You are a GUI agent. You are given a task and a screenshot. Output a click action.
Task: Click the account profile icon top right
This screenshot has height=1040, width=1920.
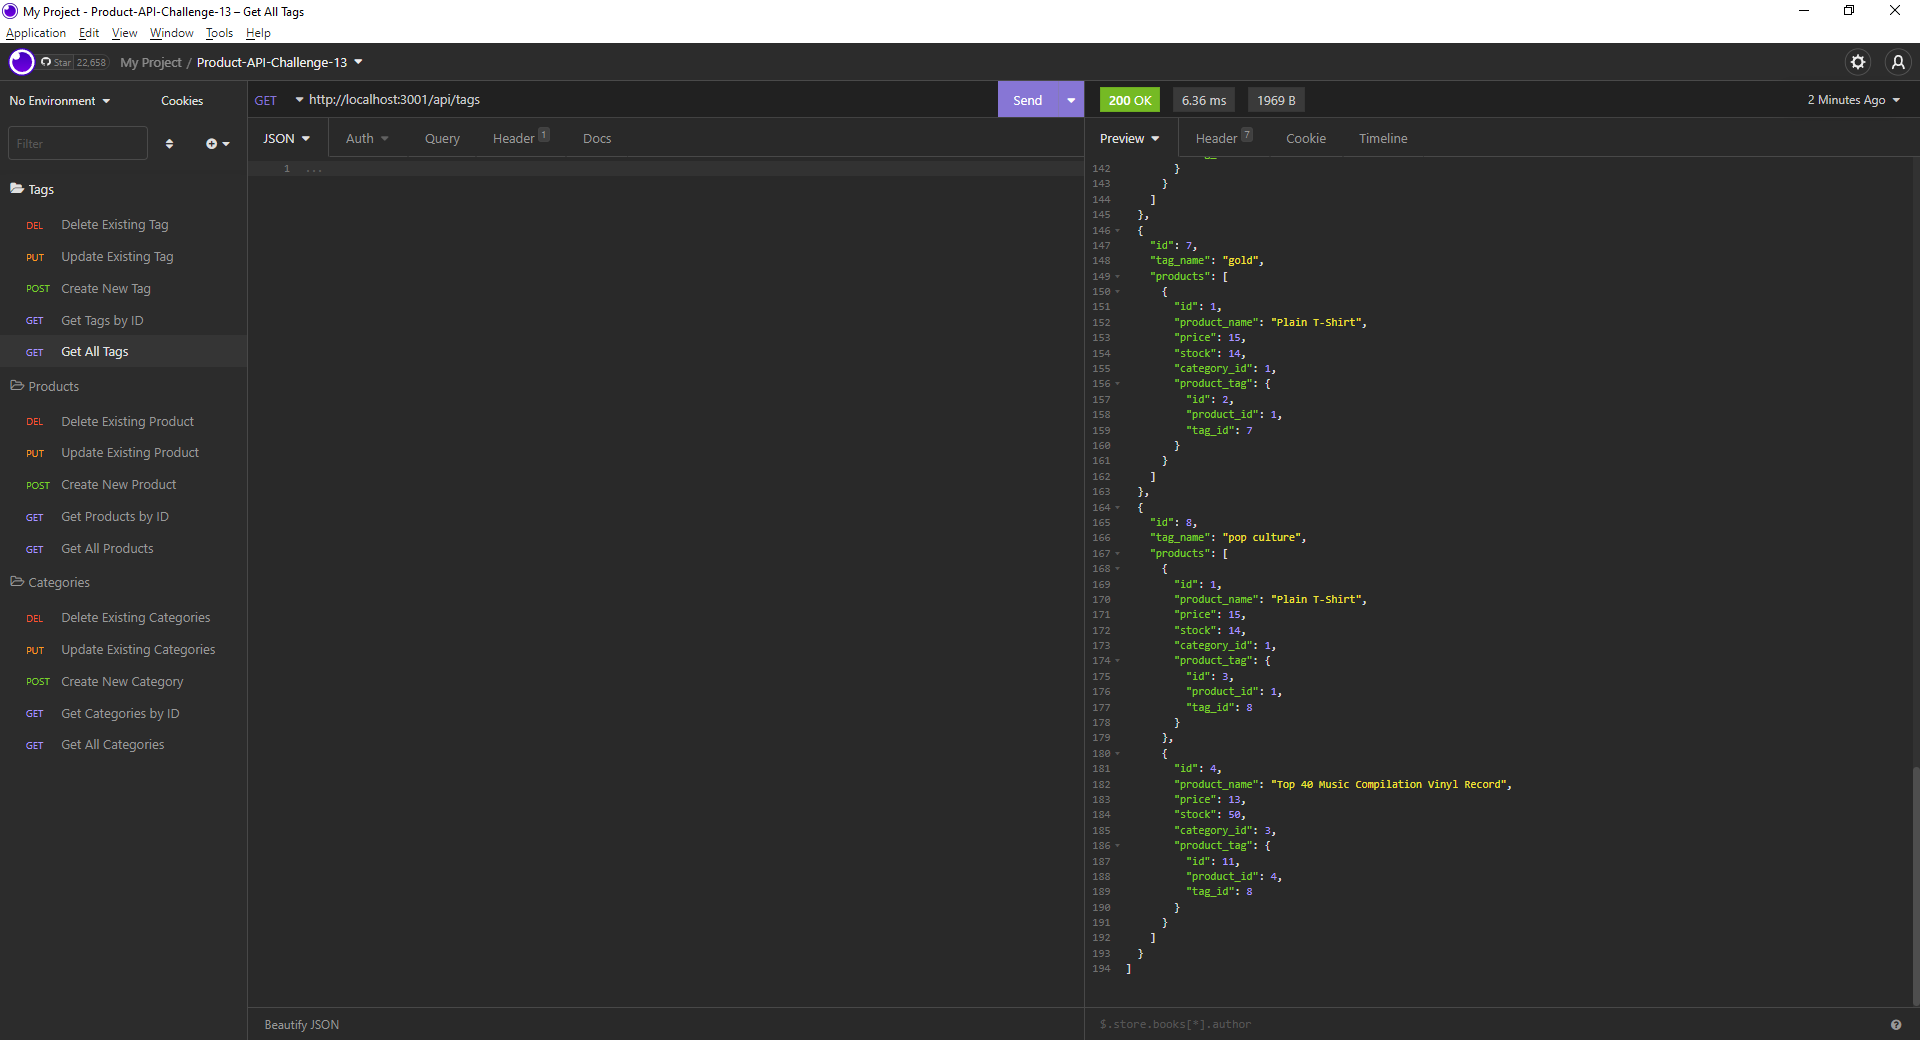click(1897, 61)
